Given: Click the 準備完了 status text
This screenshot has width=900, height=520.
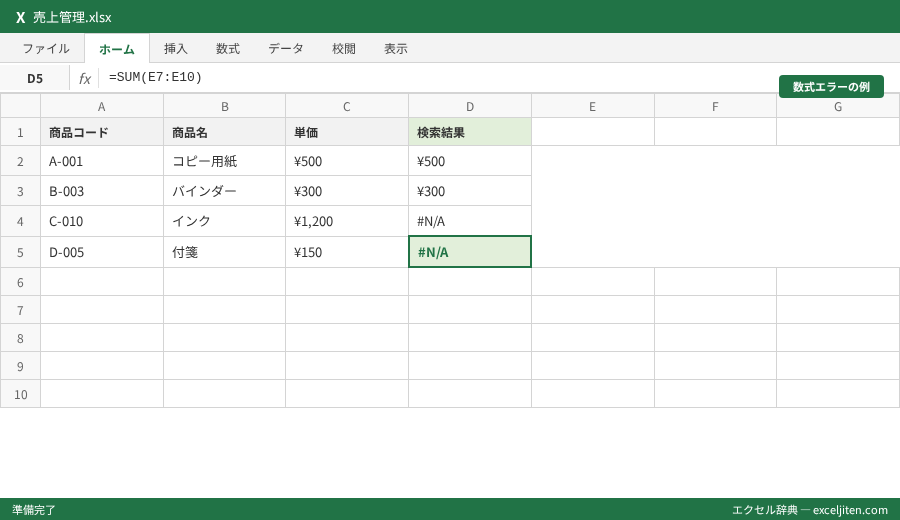Looking at the screenshot, I should pos(34,510).
